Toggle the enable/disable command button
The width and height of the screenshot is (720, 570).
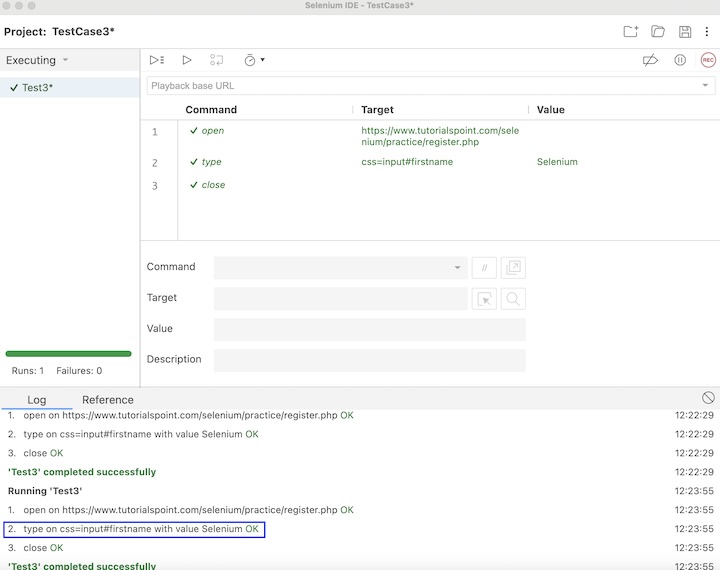click(x=484, y=267)
